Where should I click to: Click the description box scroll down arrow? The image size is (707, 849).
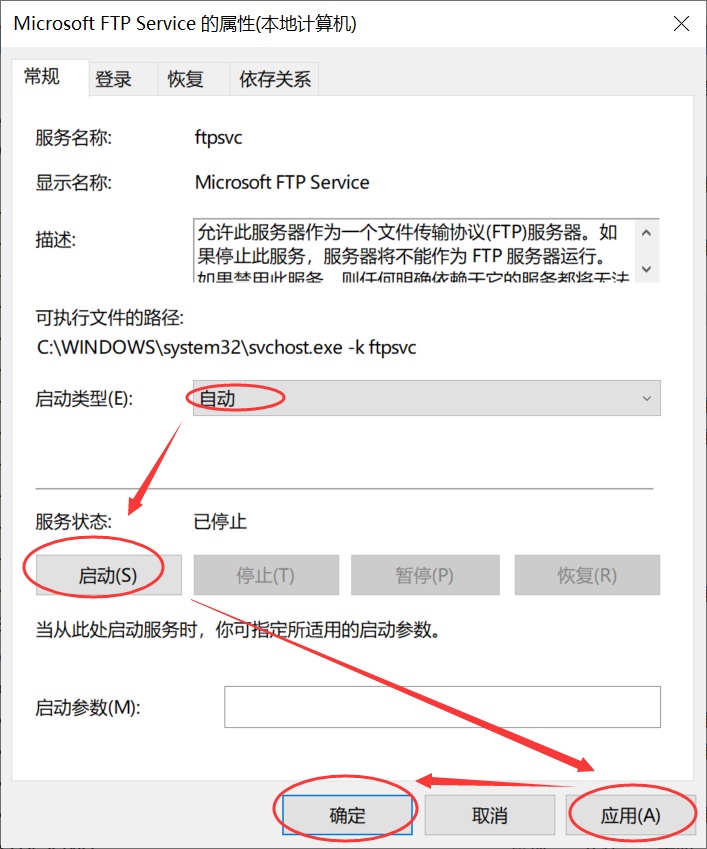point(646,269)
